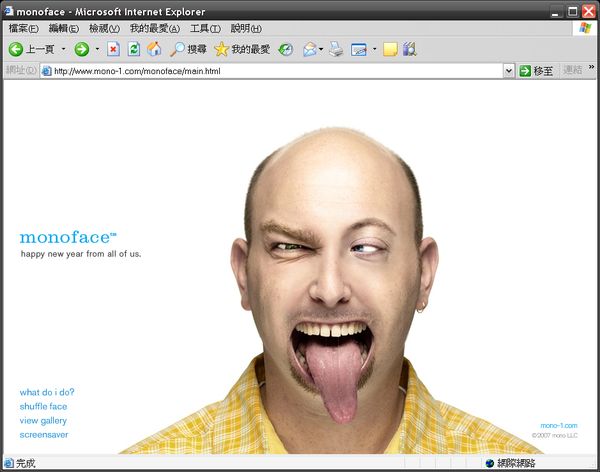Click the Windows flag logo
The image size is (600, 472).
[x=585, y=28]
